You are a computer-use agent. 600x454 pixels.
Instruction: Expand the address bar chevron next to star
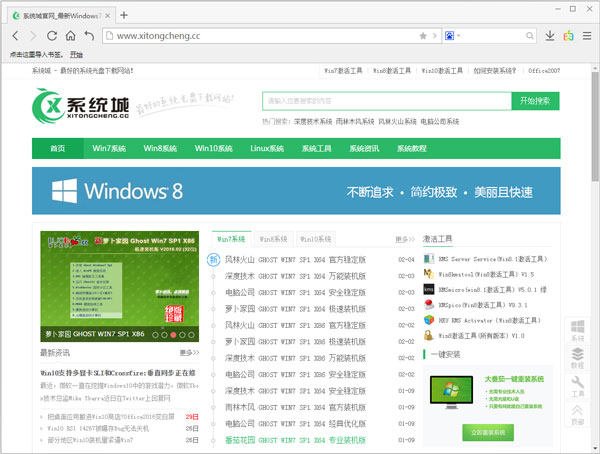click(x=434, y=36)
